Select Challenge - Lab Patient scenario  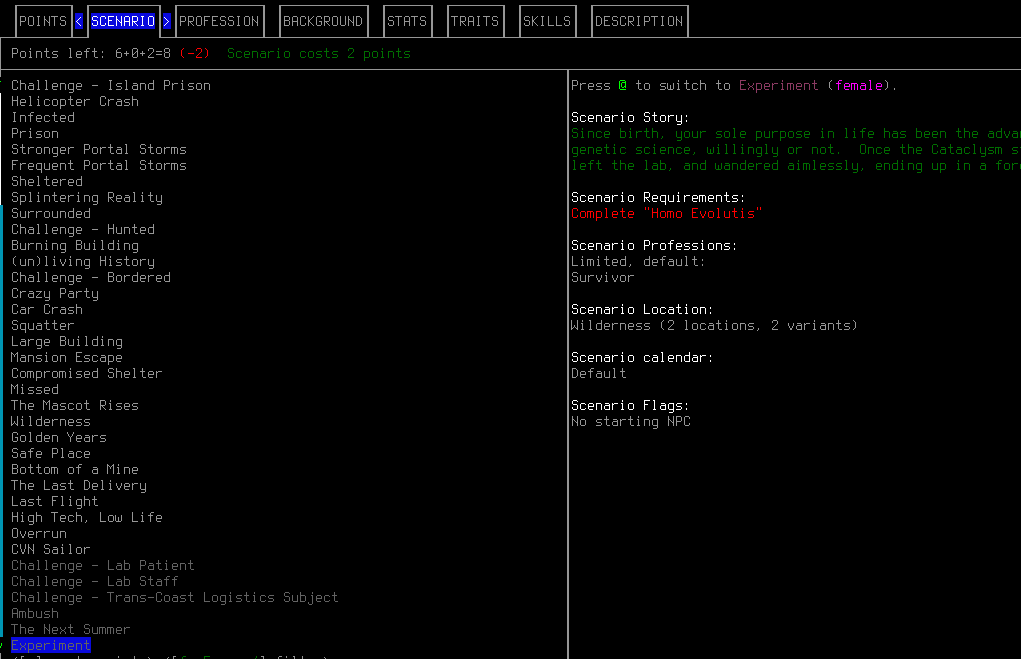click(x=103, y=565)
